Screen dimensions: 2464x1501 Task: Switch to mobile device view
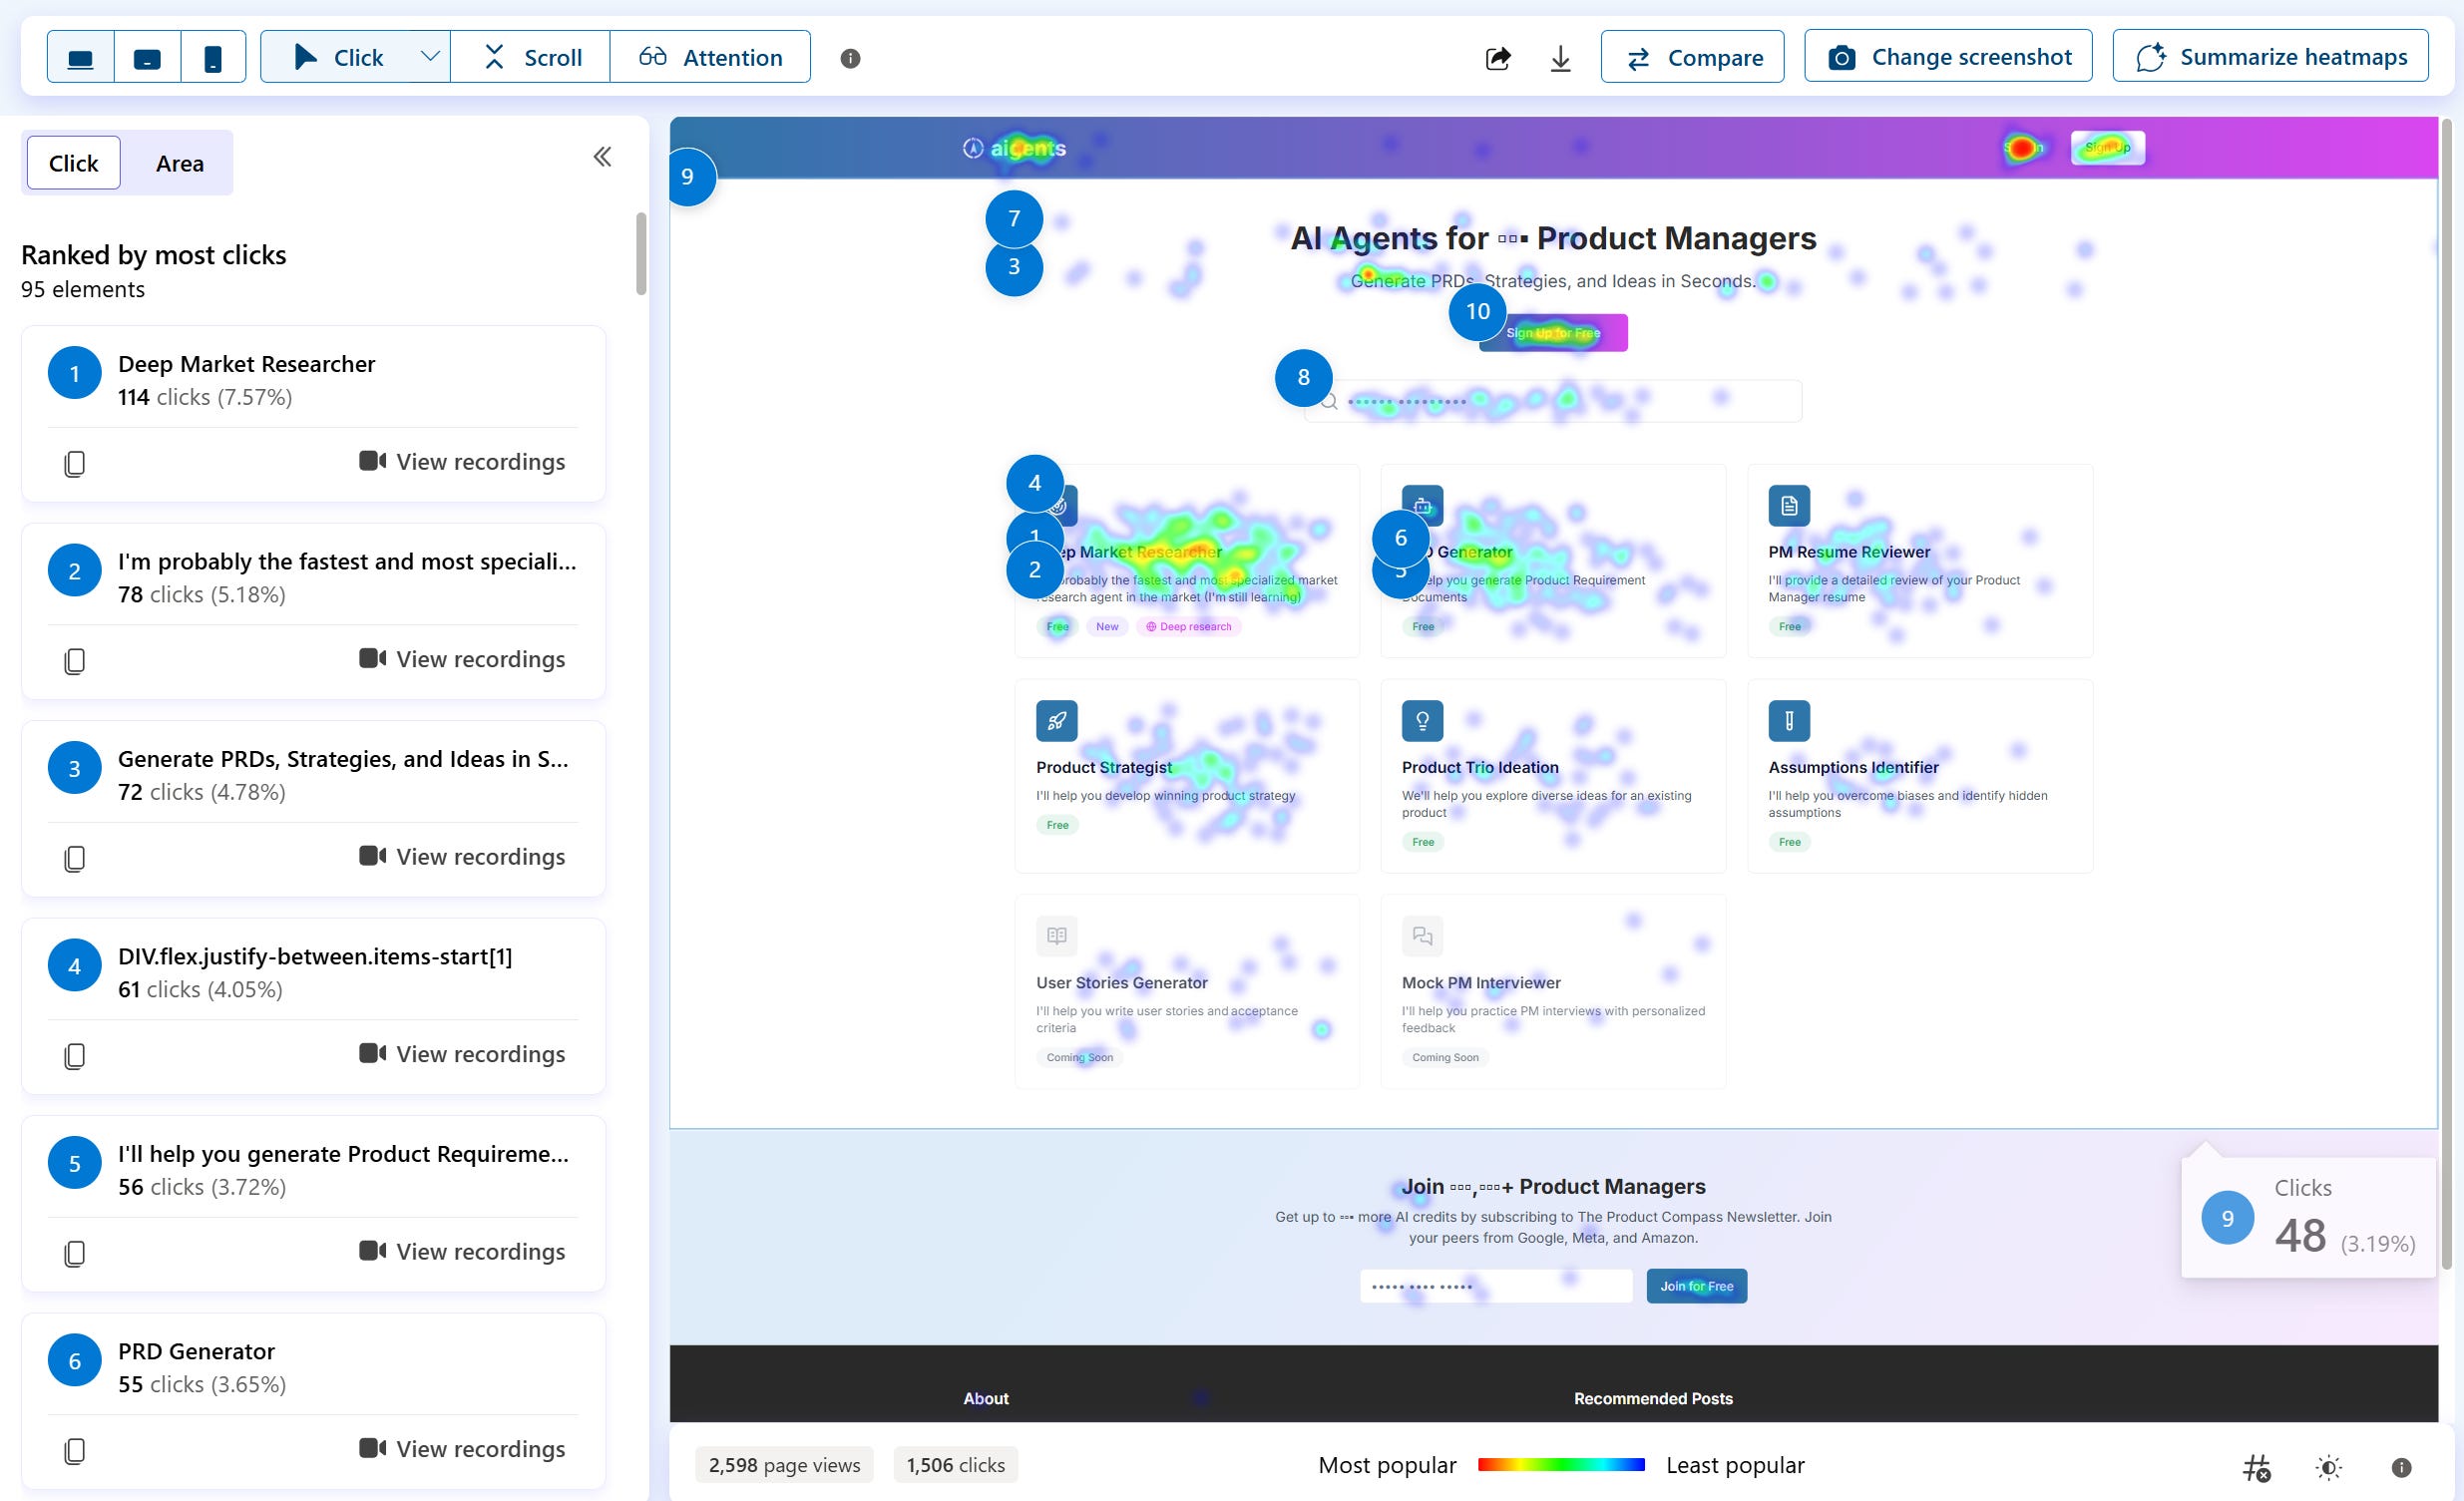[x=212, y=58]
